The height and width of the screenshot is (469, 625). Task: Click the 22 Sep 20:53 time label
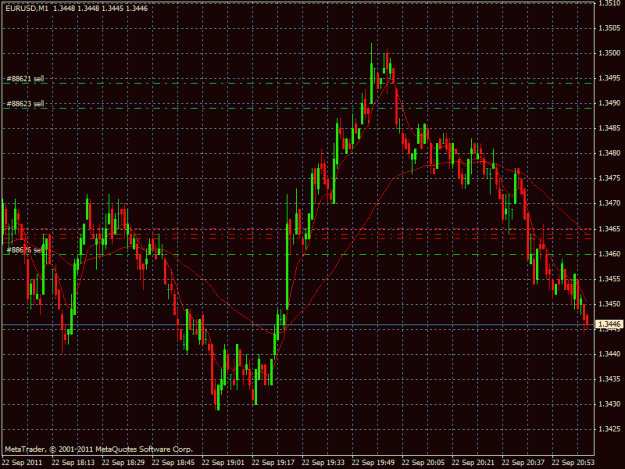tap(573, 463)
